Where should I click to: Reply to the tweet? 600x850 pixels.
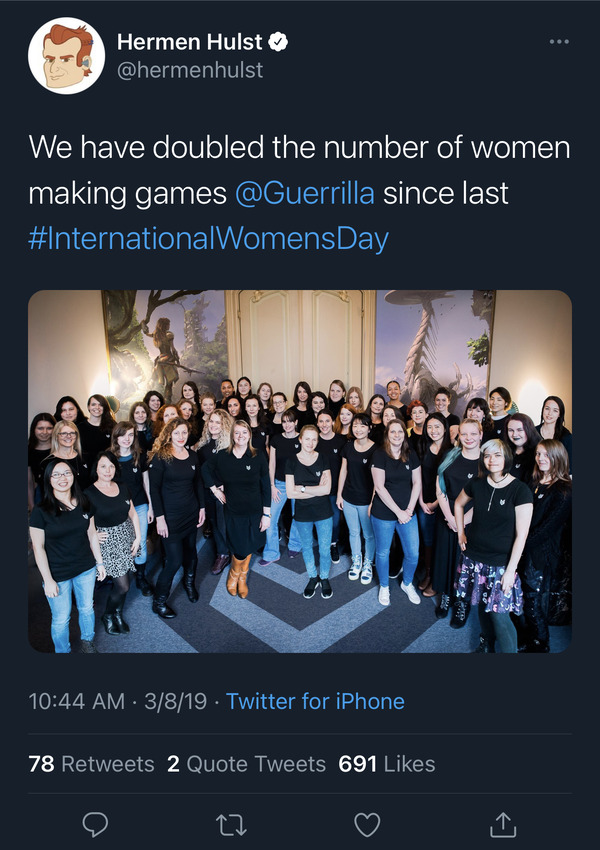pos(95,823)
